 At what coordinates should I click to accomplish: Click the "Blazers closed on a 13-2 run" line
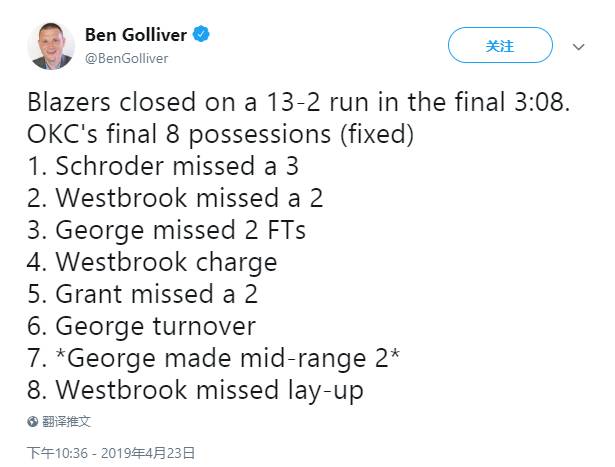point(298,102)
